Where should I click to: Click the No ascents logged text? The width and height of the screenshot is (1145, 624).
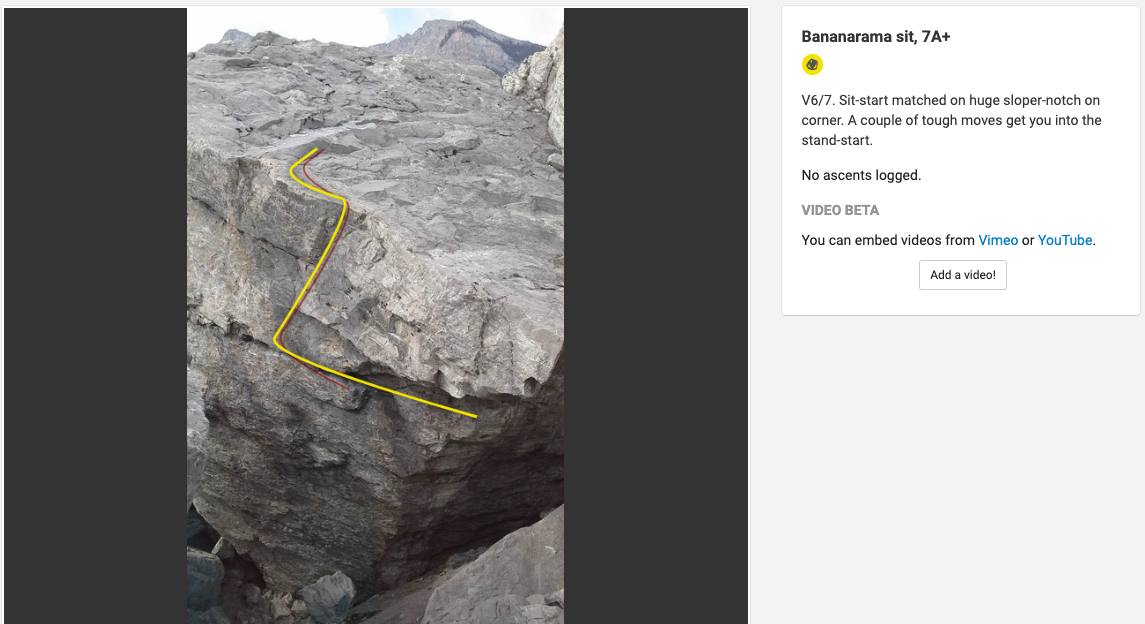pyautogui.click(x=861, y=175)
